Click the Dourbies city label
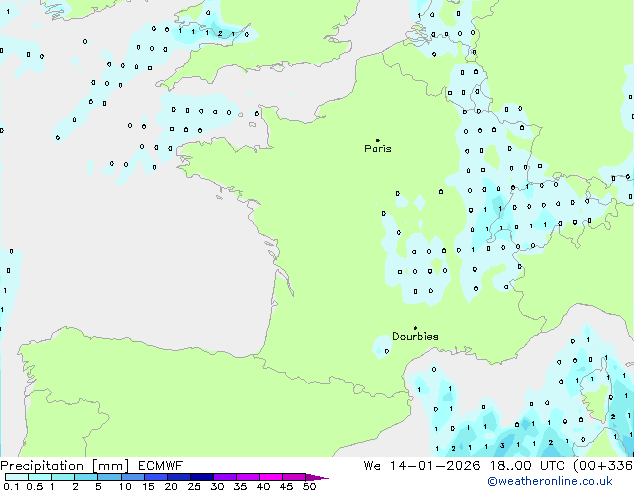This screenshot has width=634, height=490. [415, 336]
